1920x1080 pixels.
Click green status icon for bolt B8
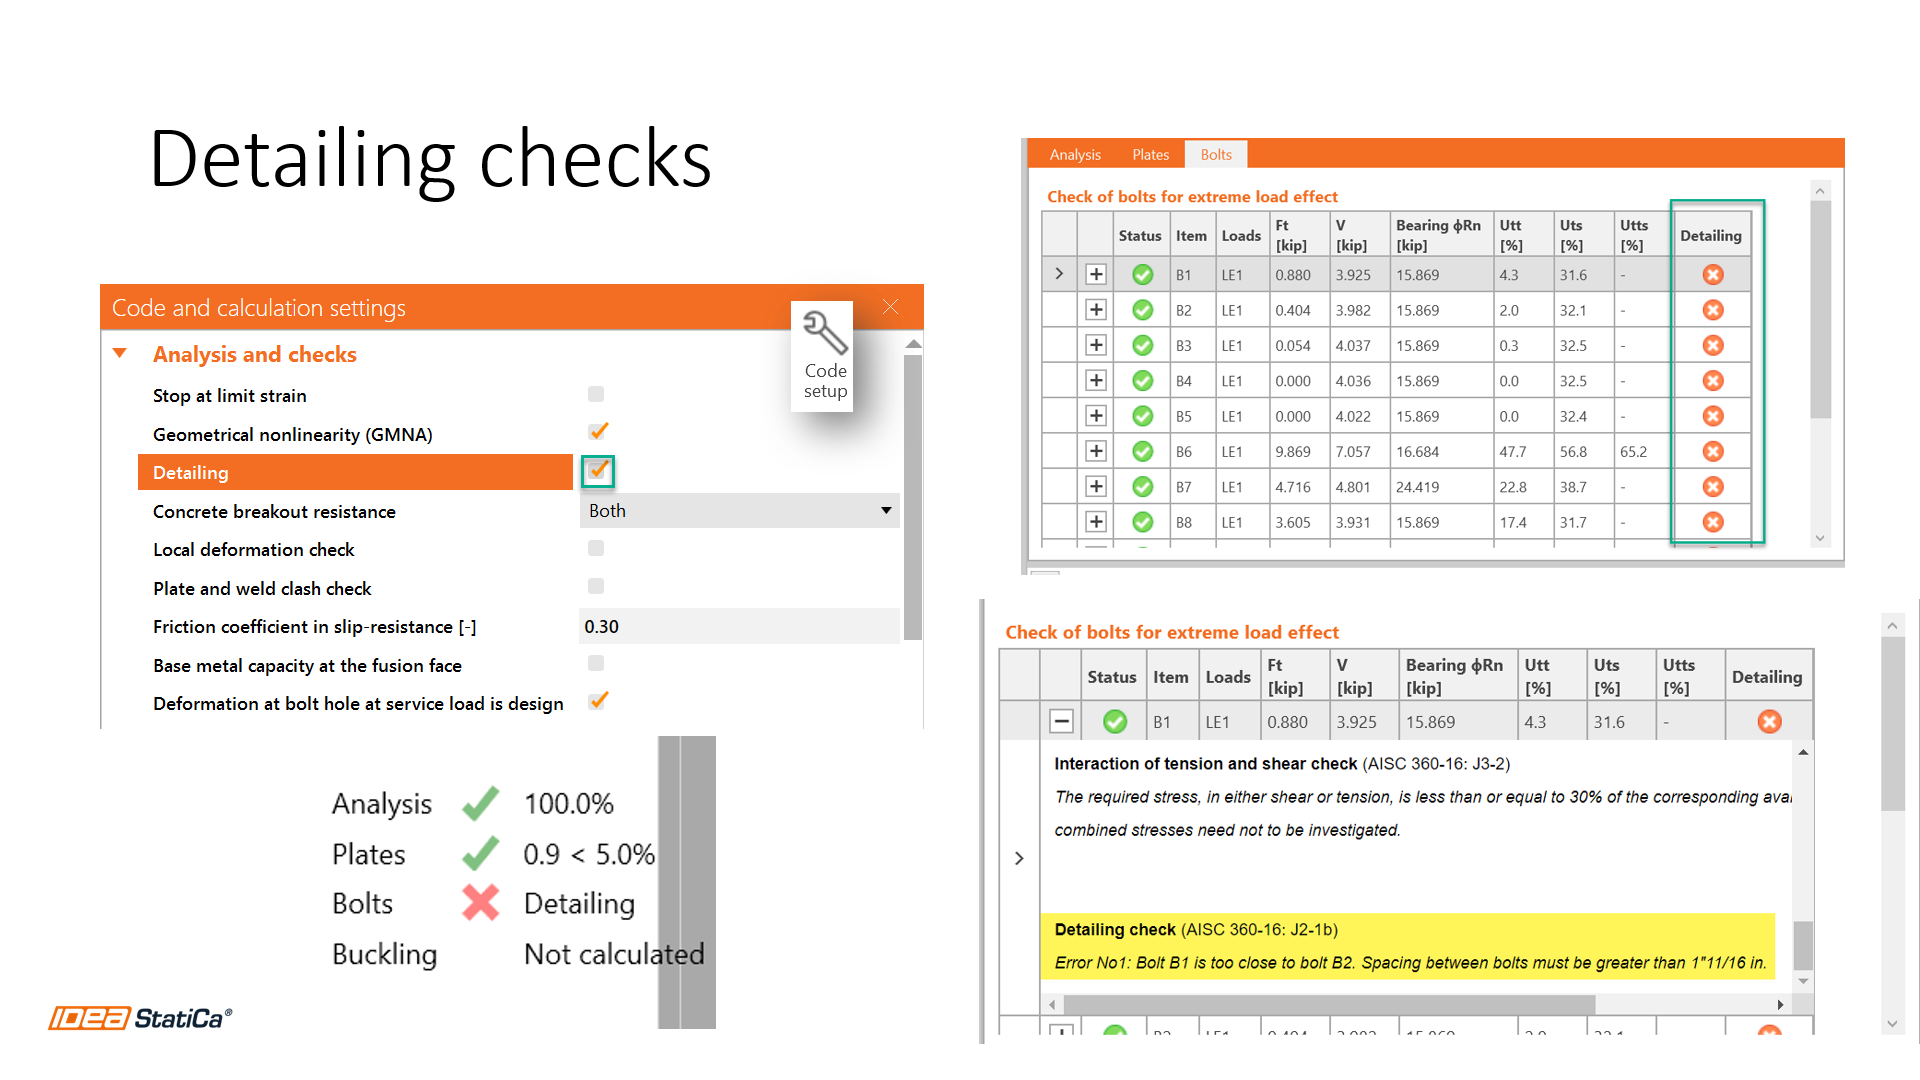coord(1141,521)
